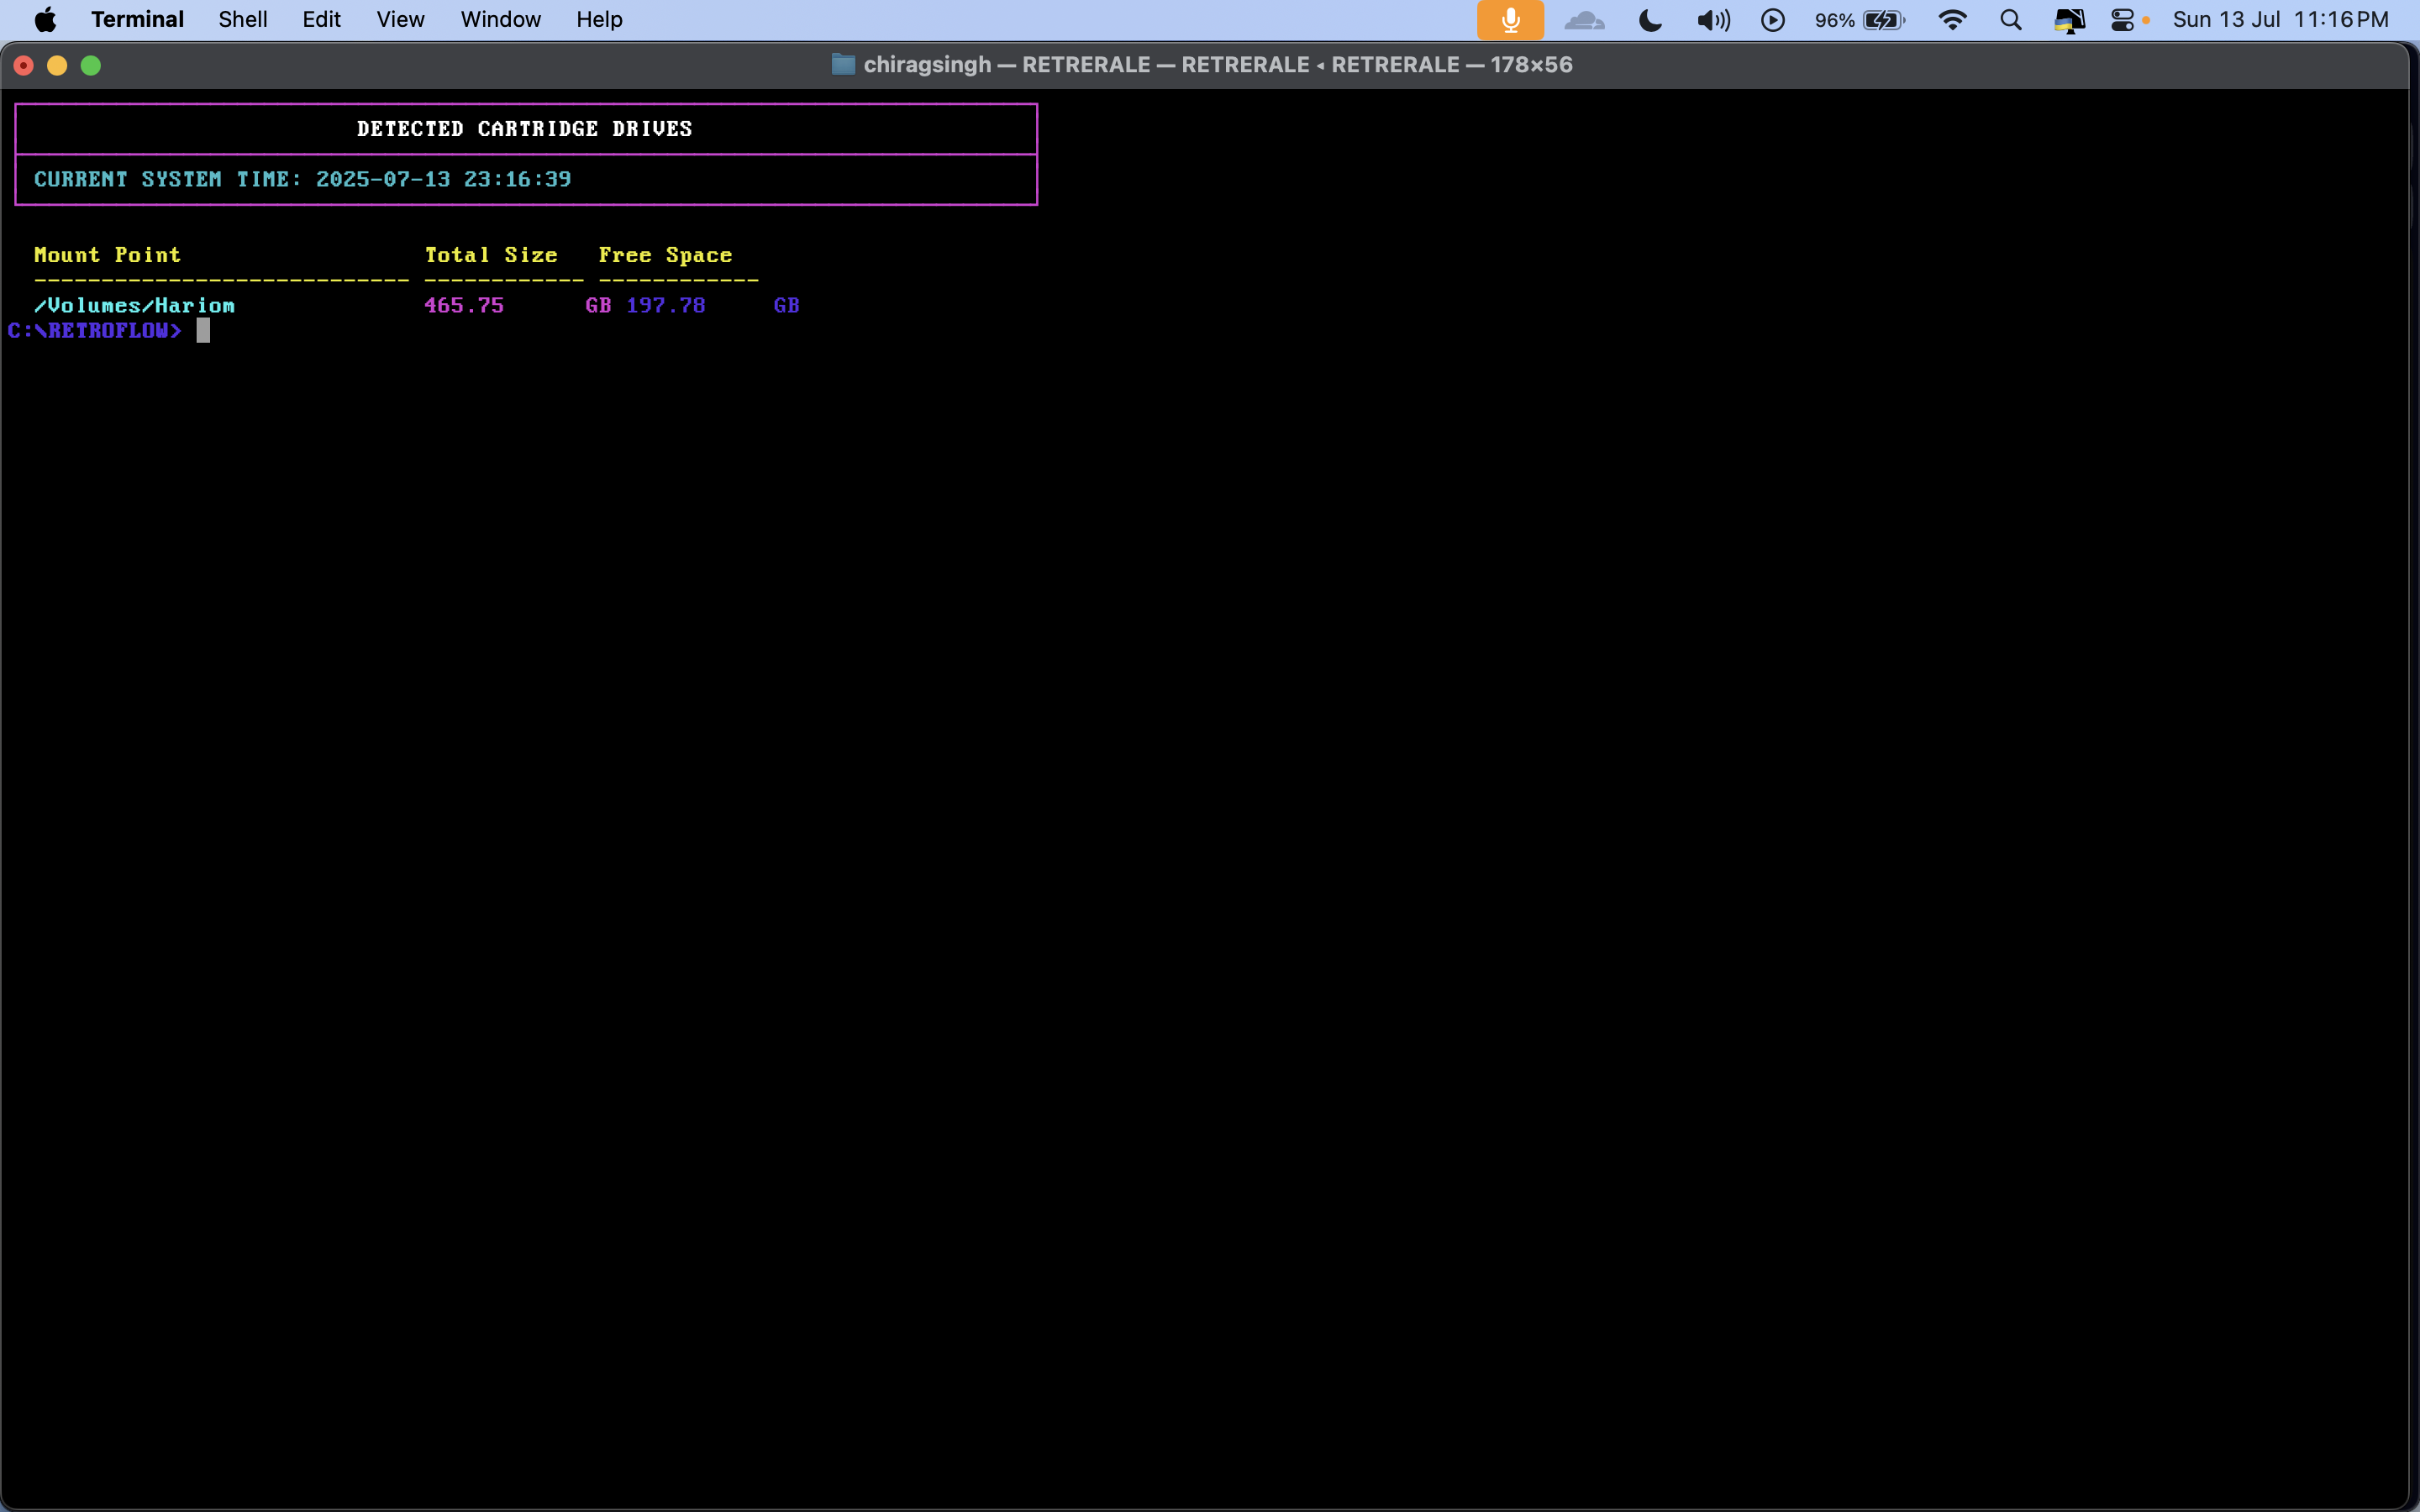Click the orange microphone dictation icon
The height and width of the screenshot is (1512, 2420).
click(x=1510, y=20)
